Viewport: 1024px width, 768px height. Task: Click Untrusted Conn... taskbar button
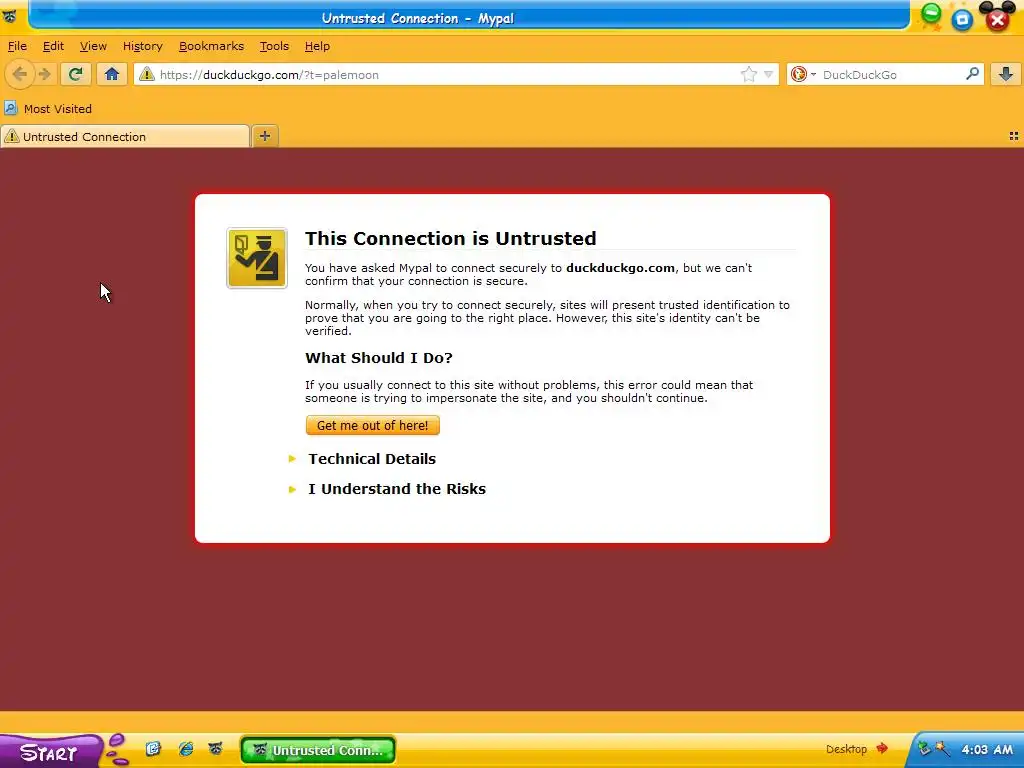click(x=318, y=750)
